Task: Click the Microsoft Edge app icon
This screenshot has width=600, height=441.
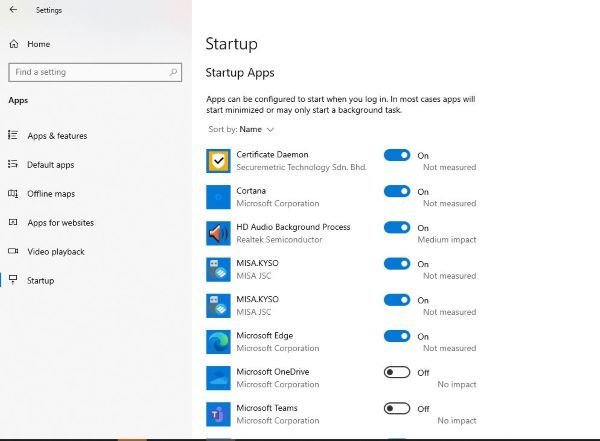Action: pyautogui.click(x=218, y=342)
